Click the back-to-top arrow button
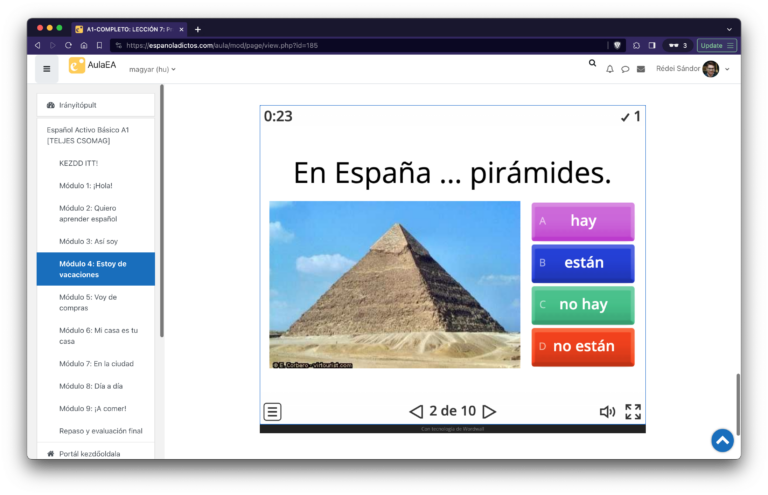The height and width of the screenshot is (495, 768). (722, 441)
